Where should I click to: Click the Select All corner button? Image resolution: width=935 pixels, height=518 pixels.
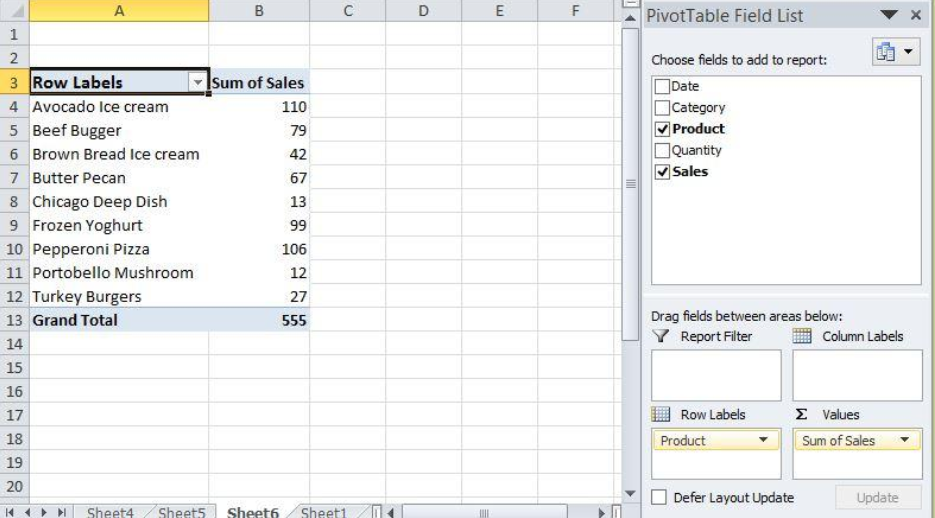(x=14, y=10)
